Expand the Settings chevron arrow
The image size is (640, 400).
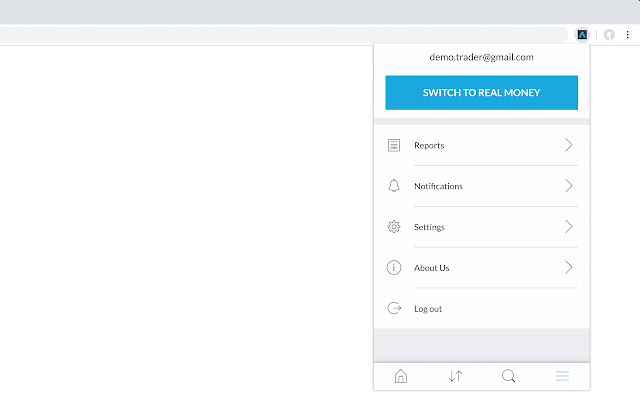tap(568, 227)
